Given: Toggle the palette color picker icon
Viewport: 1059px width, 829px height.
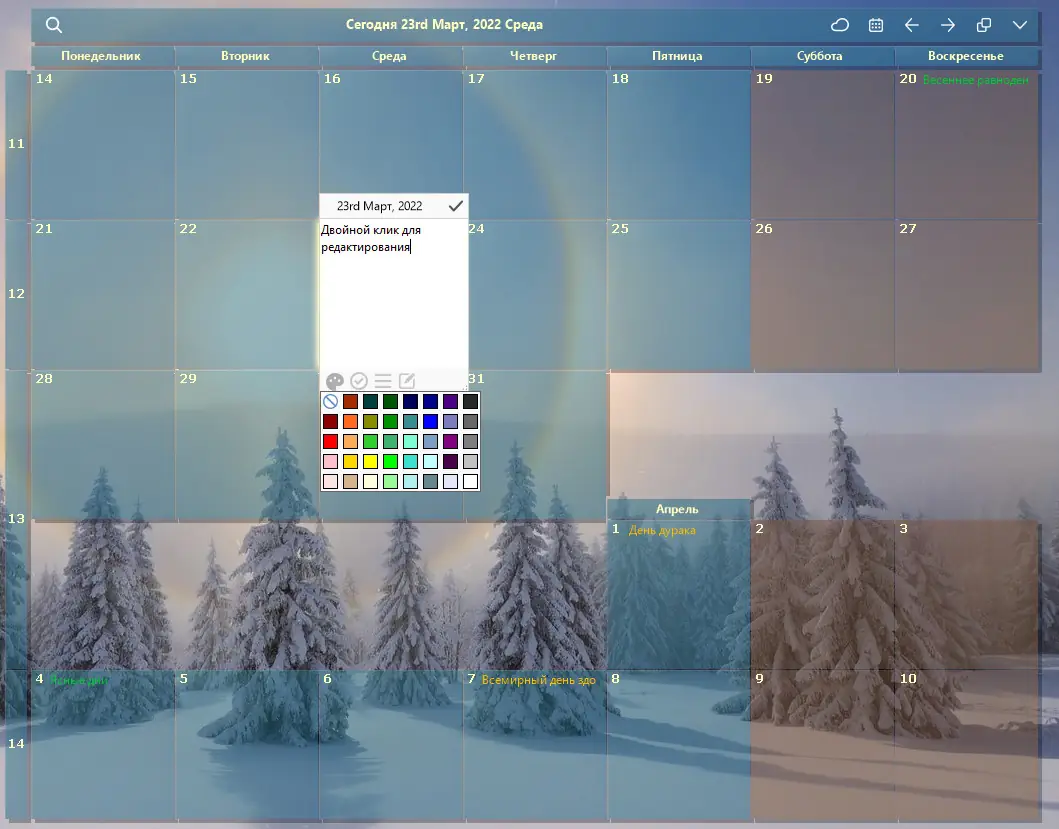Looking at the screenshot, I should [x=335, y=381].
